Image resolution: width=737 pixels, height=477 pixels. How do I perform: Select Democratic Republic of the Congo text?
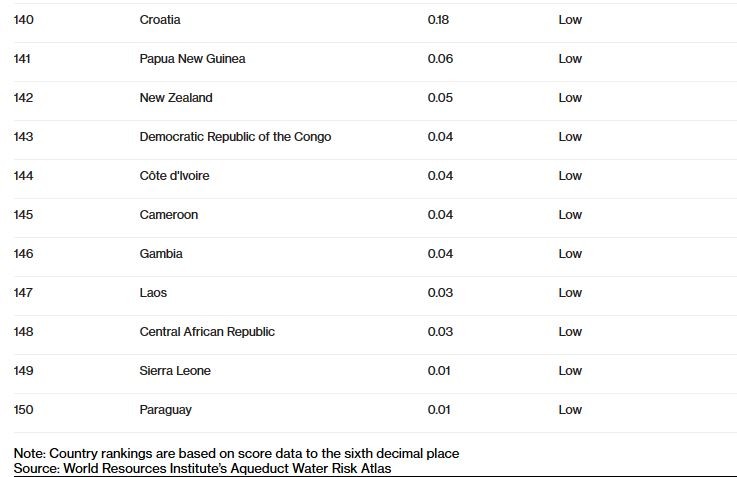[x=235, y=137]
